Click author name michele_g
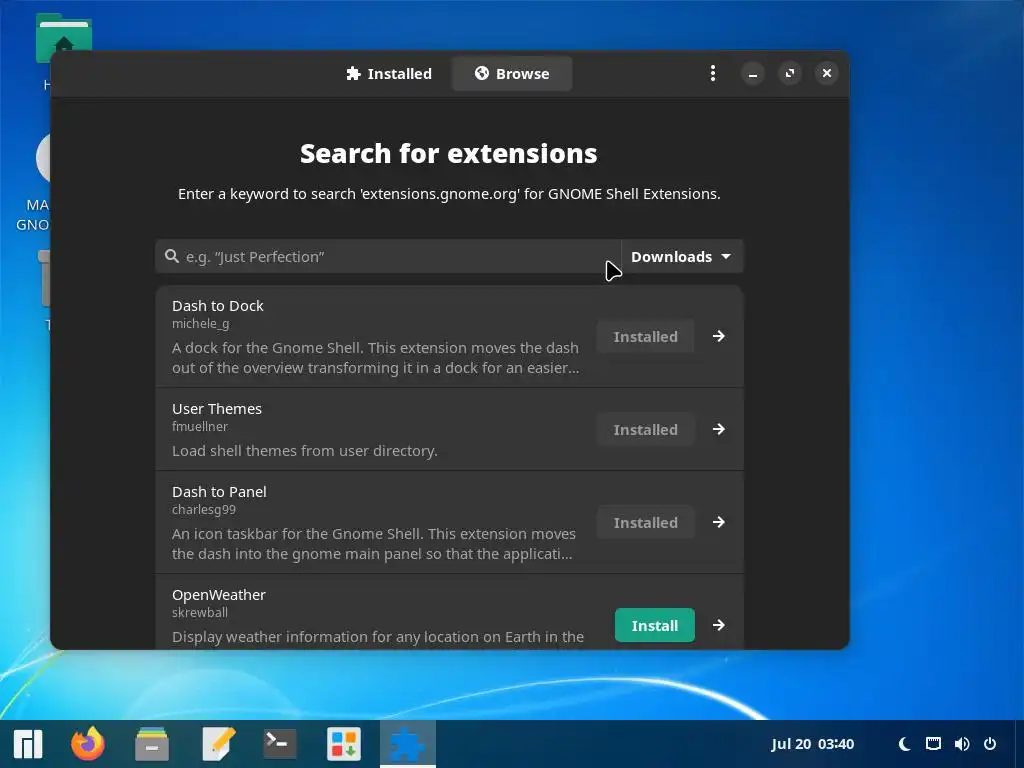The height and width of the screenshot is (768, 1024). (x=200, y=324)
